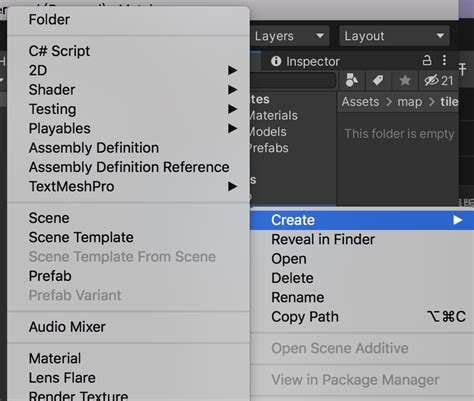Select the Models folder in project tree

tap(268, 132)
